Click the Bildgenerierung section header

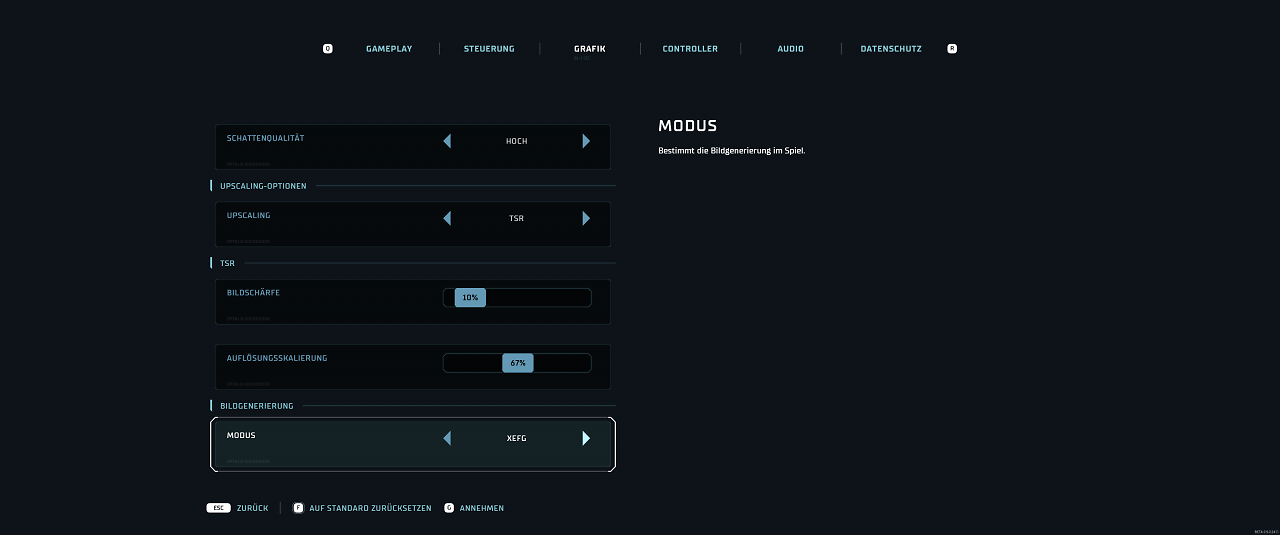click(x=257, y=406)
